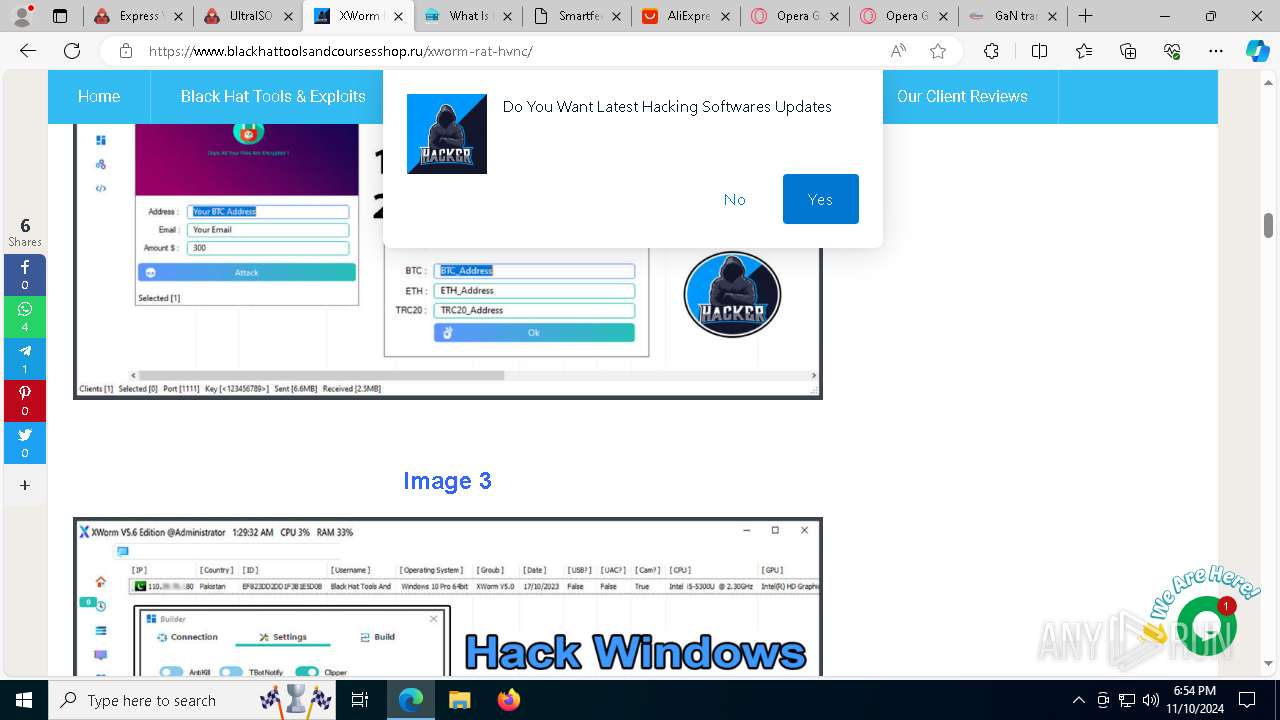The height and width of the screenshot is (720, 1280).
Task: Click the taskbar search box
Action: pyautogui.click(x=193, y=700)
